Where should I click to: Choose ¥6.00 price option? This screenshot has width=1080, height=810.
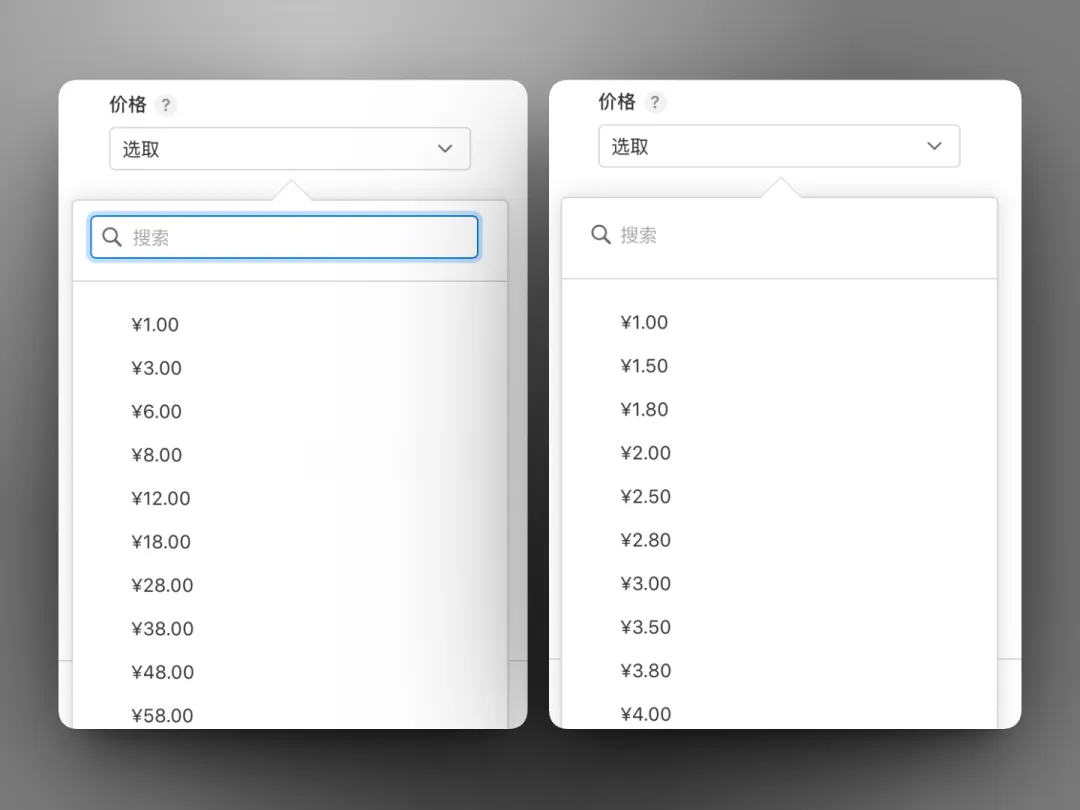pyautogui.click(x=156, y=411)
